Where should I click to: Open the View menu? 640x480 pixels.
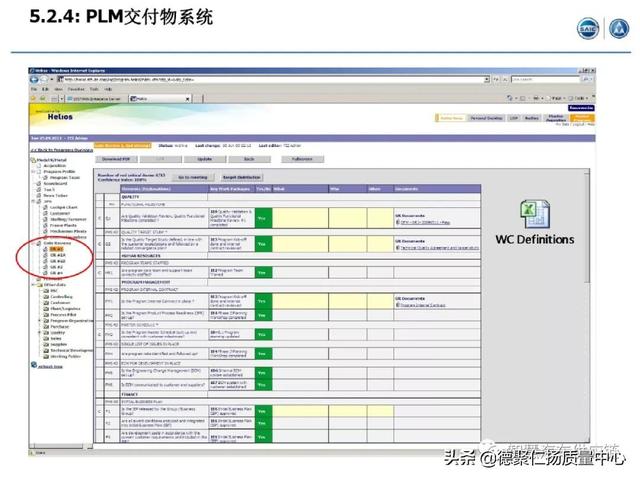coord(59,89)
